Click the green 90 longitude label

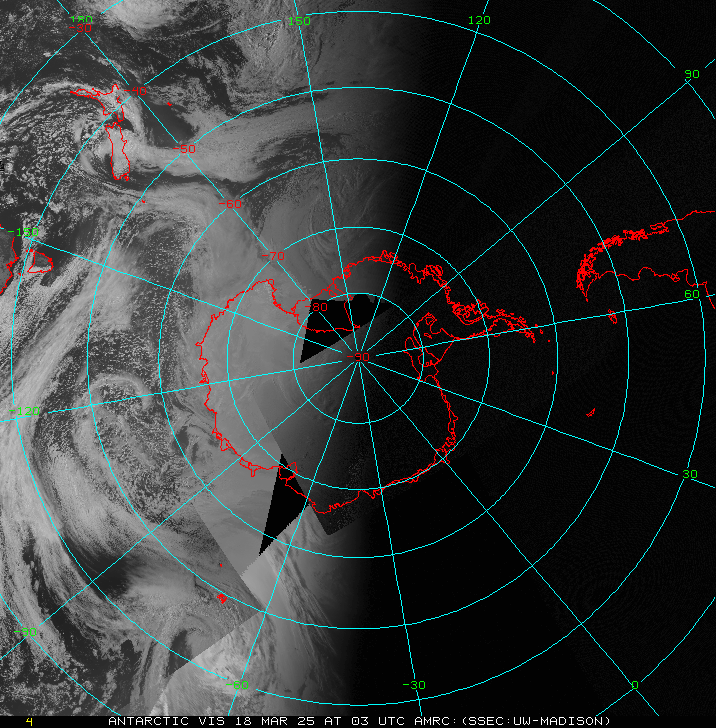point(692,74)
